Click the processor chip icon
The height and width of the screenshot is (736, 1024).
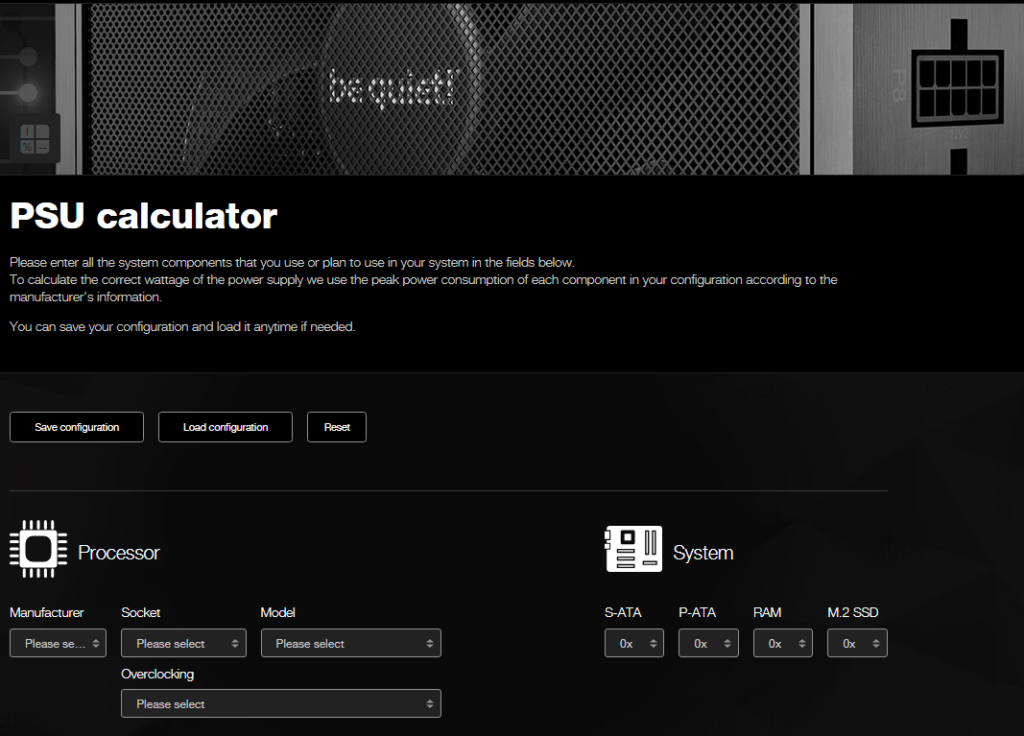(38, 548)
